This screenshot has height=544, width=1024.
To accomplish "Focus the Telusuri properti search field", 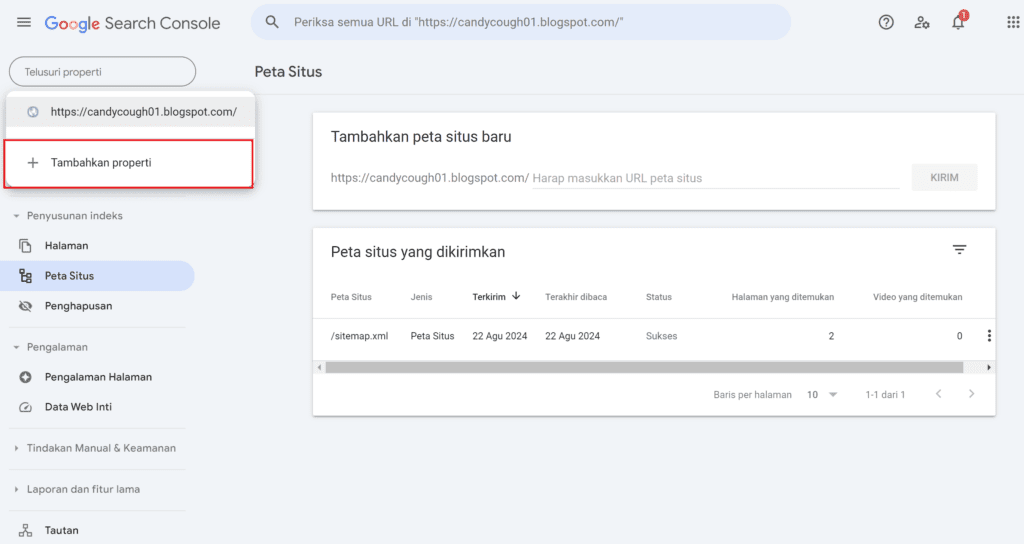I will pyautogui.click(x=103, y=72).
